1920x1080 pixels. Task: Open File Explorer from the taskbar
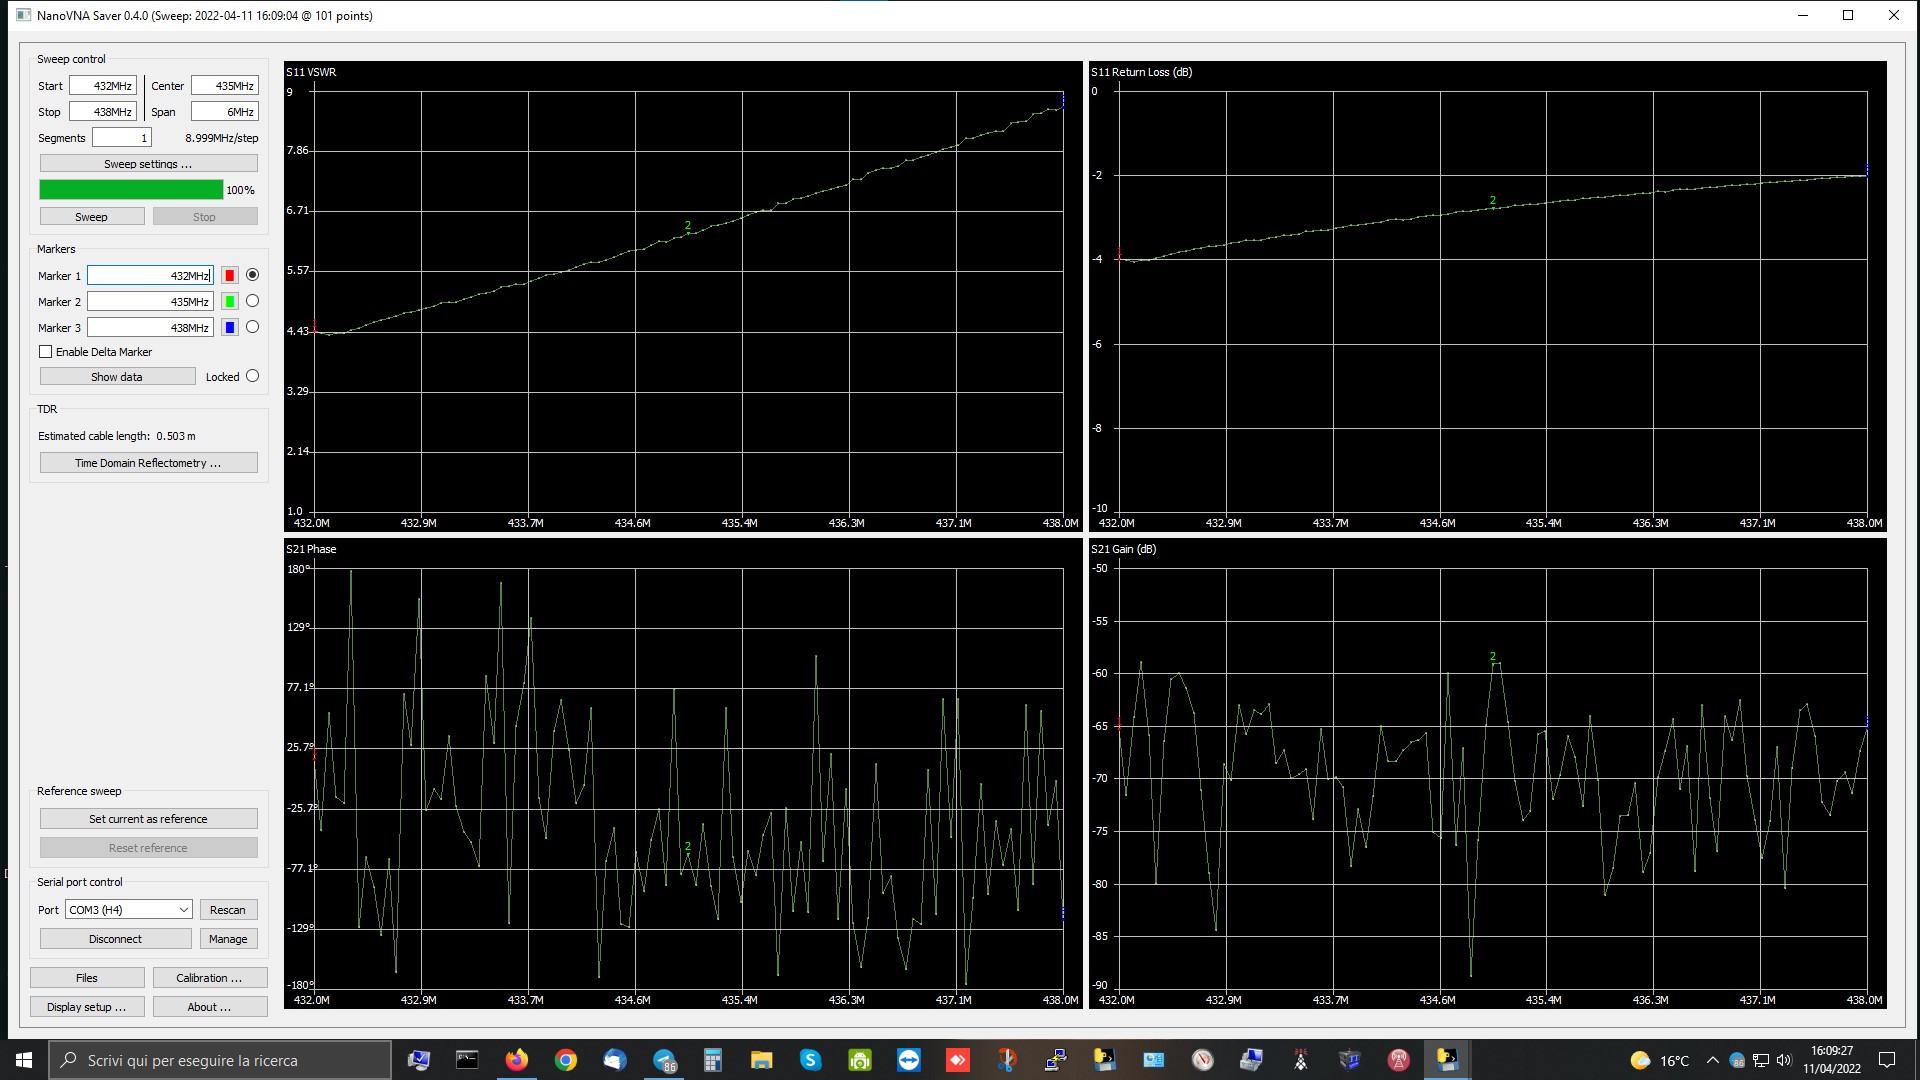pos(762,1060)
